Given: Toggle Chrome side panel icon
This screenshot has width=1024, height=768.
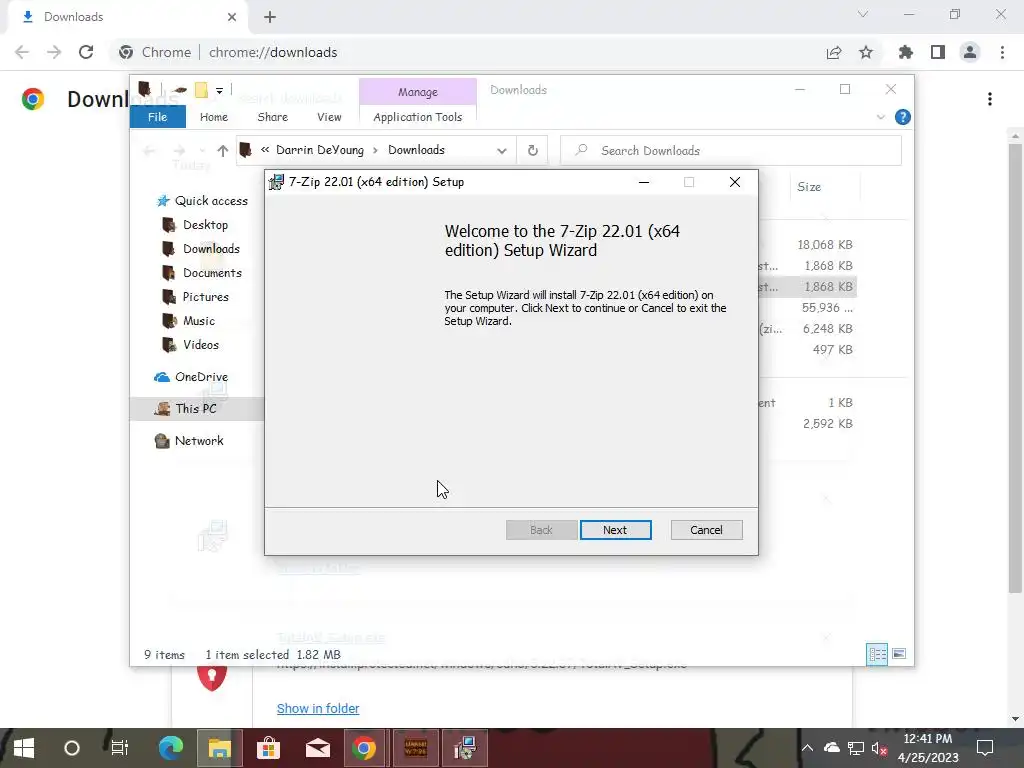Looking at the screenshot, I should coord(938,52).
